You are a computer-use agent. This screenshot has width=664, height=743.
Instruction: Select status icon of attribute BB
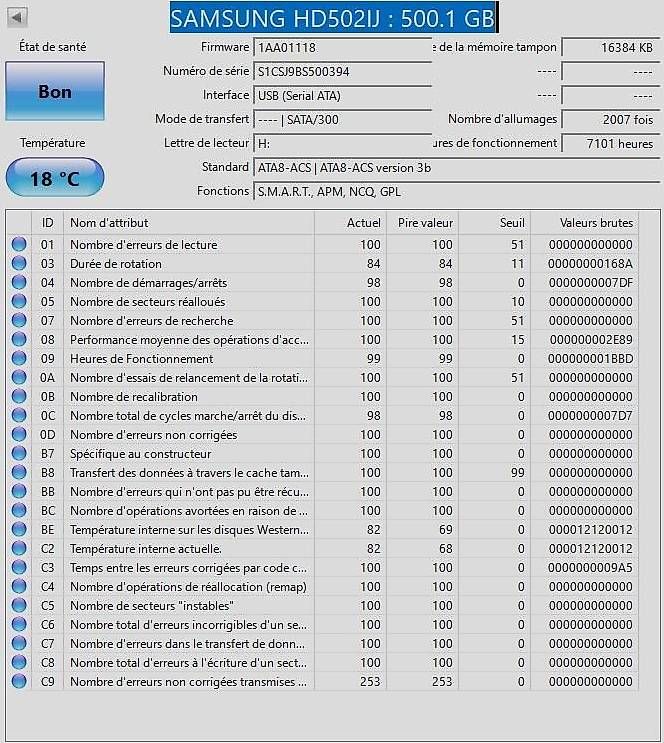(x=19, y=491)
